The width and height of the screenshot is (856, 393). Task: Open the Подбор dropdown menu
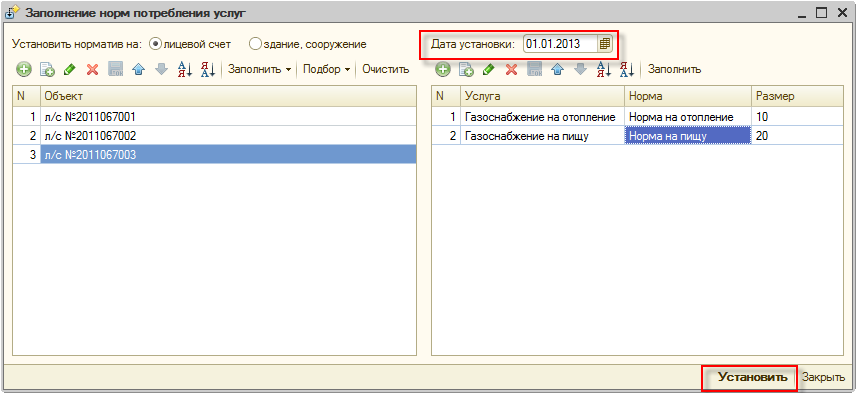tap(328, 69)
